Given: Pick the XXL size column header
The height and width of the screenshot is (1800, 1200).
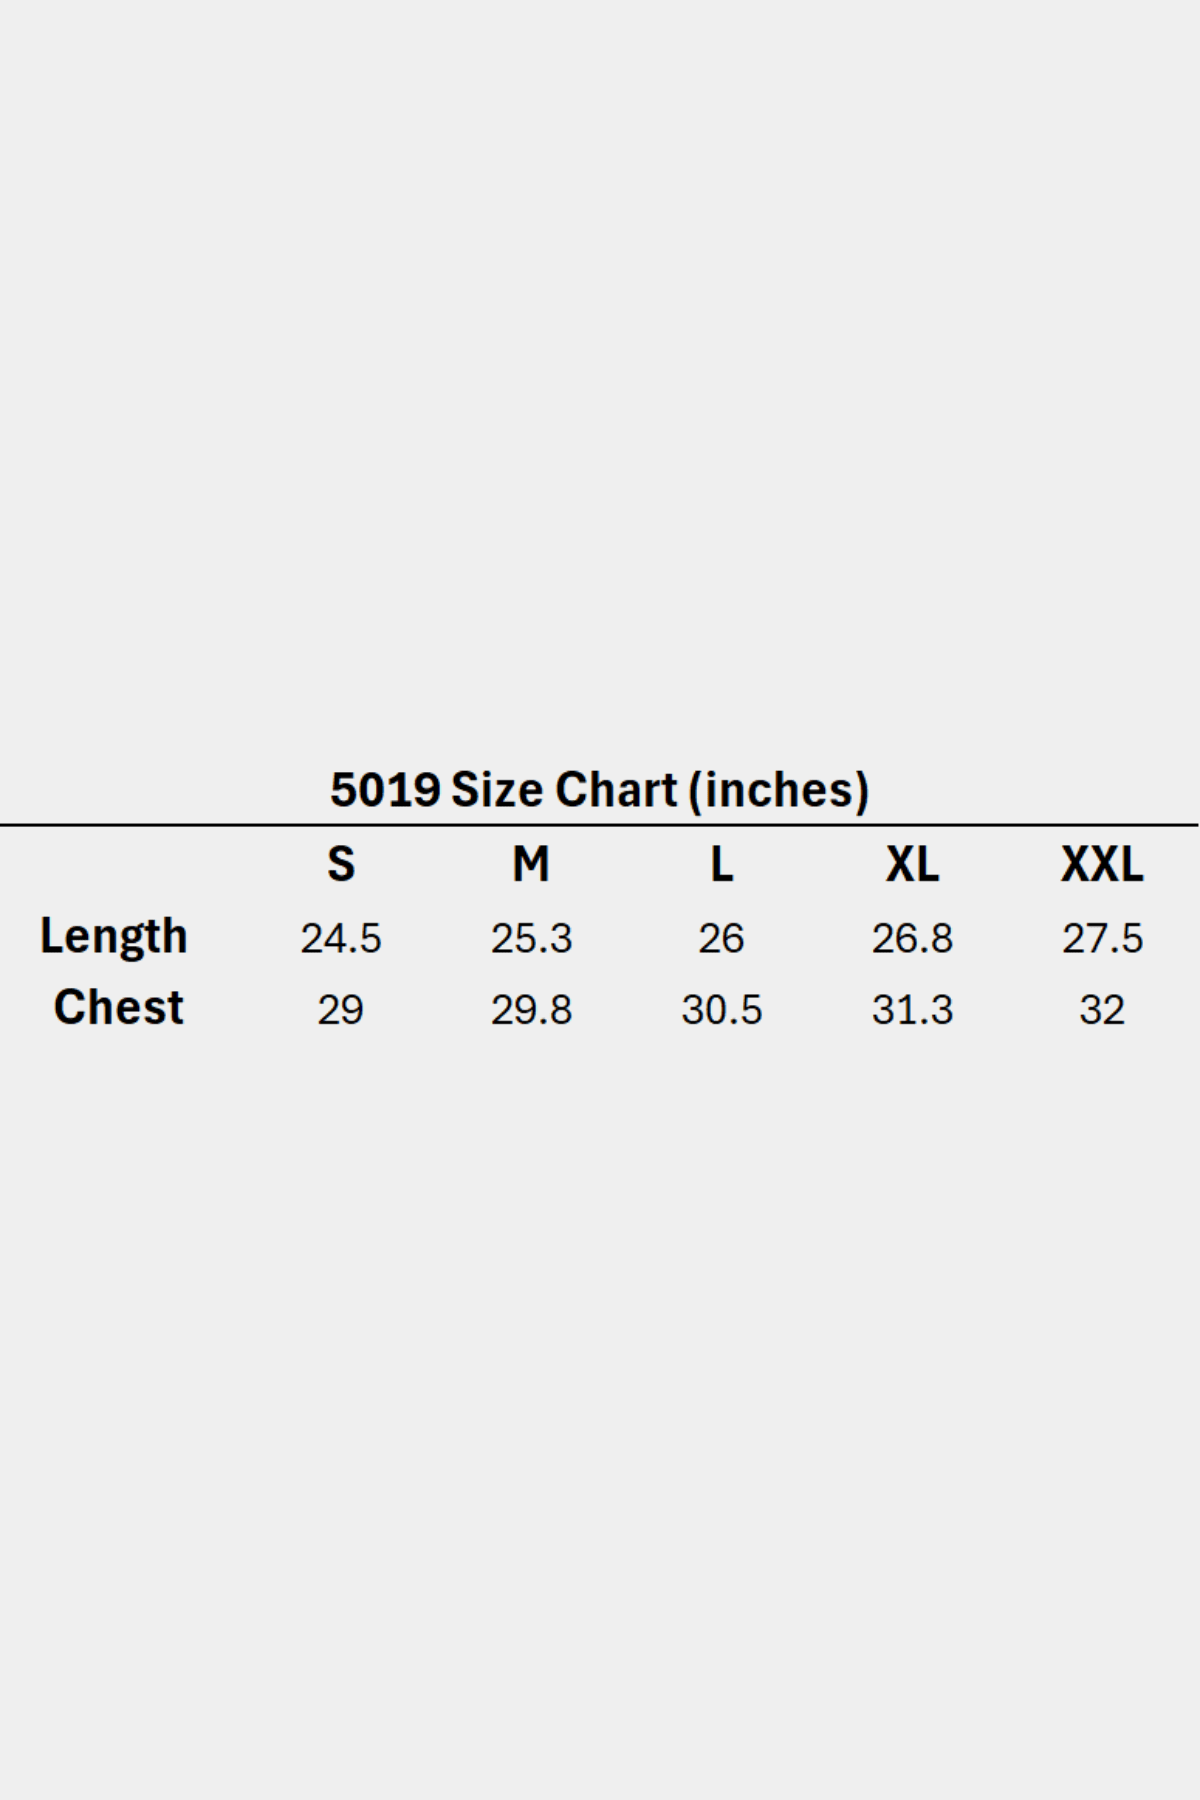Looking at the screenshot, I should coord(1102,864).
